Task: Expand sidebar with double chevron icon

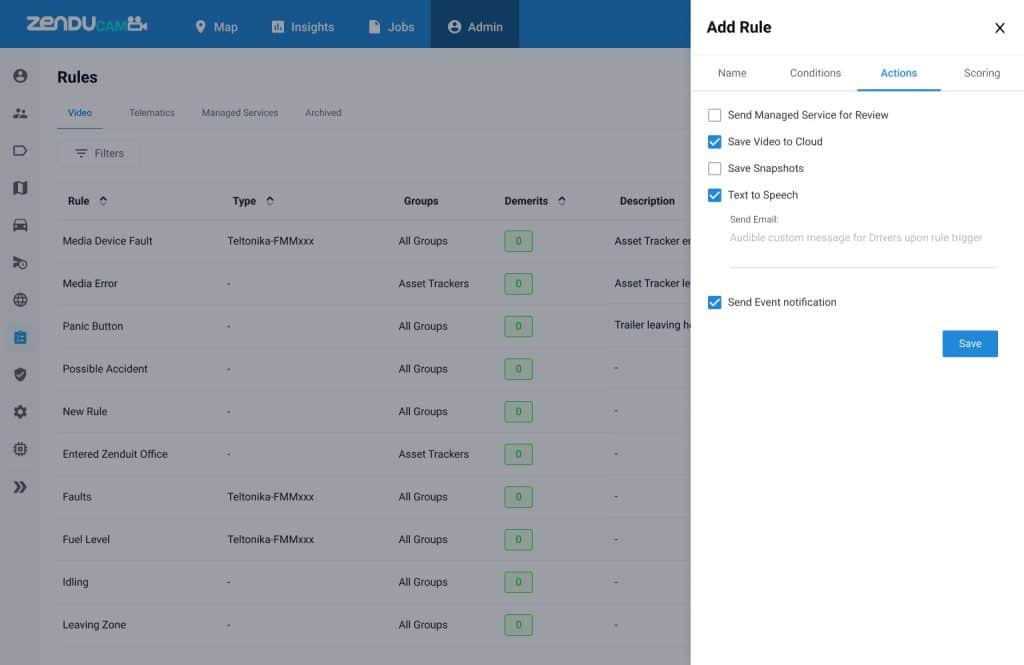Action: pyautogui.click(x=20, y=487)
